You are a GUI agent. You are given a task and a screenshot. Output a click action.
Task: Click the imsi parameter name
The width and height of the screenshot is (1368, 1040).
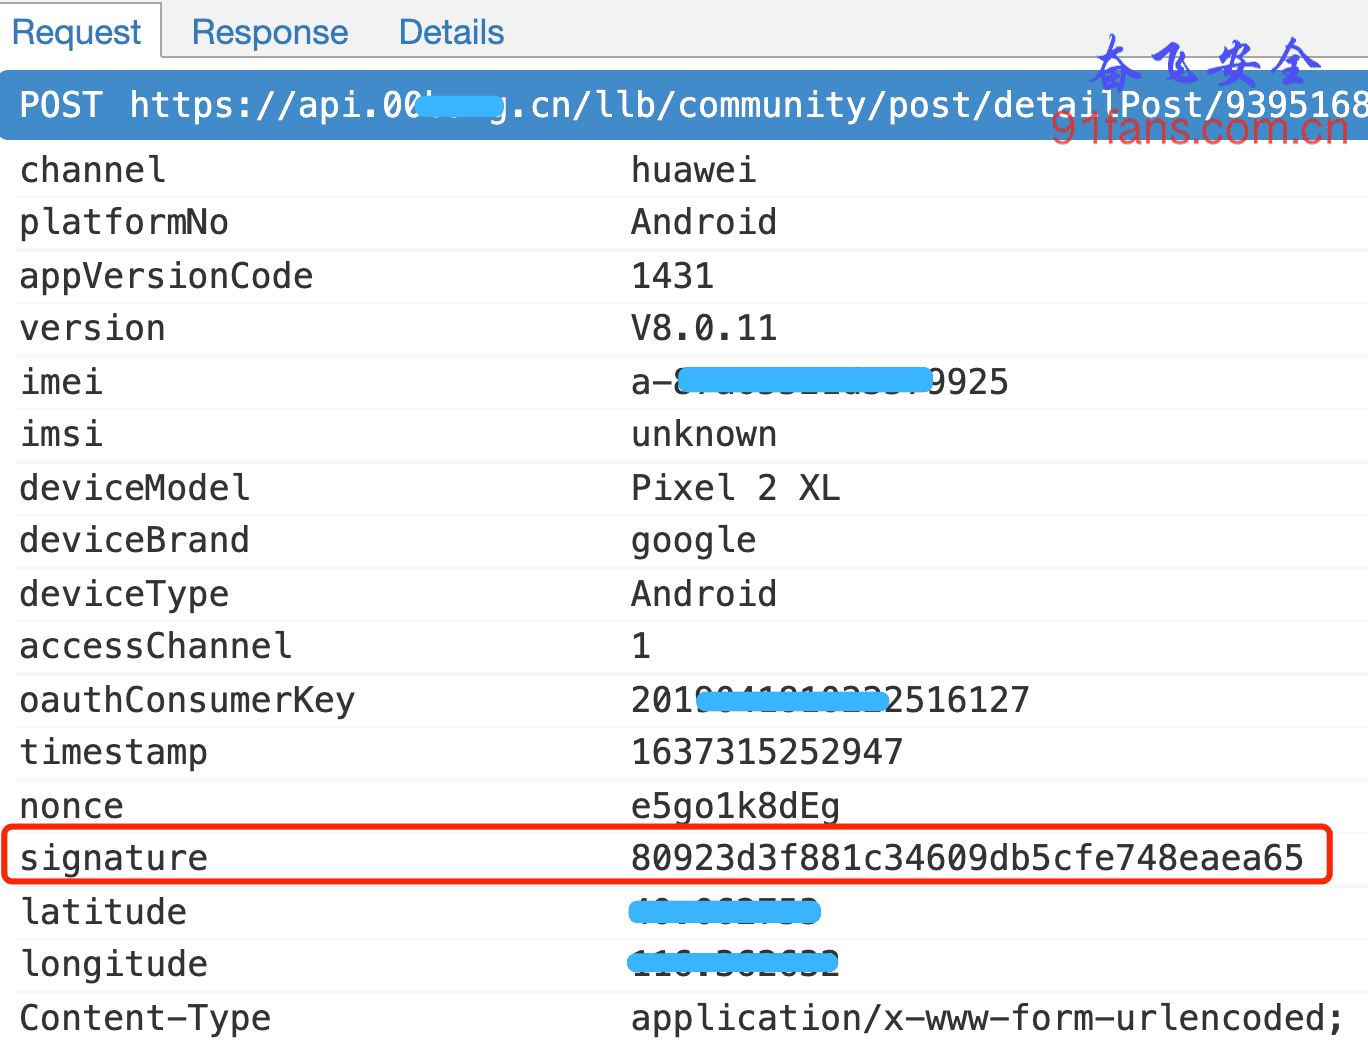62,434
